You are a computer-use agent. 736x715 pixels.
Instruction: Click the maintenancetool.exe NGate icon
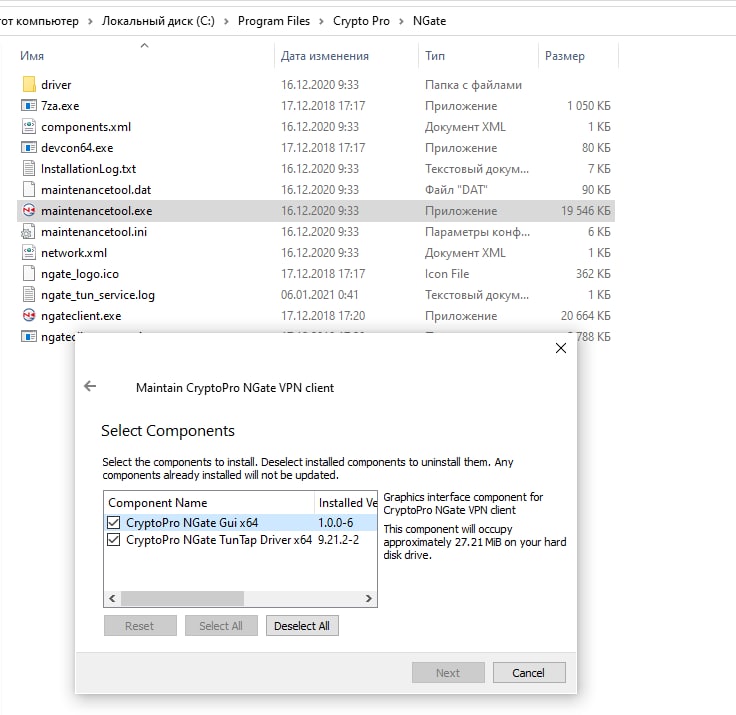pos(29,210)
